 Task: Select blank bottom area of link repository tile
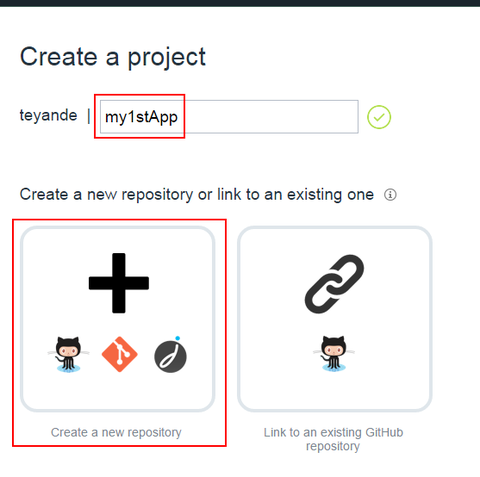click(x=335, y=392)
